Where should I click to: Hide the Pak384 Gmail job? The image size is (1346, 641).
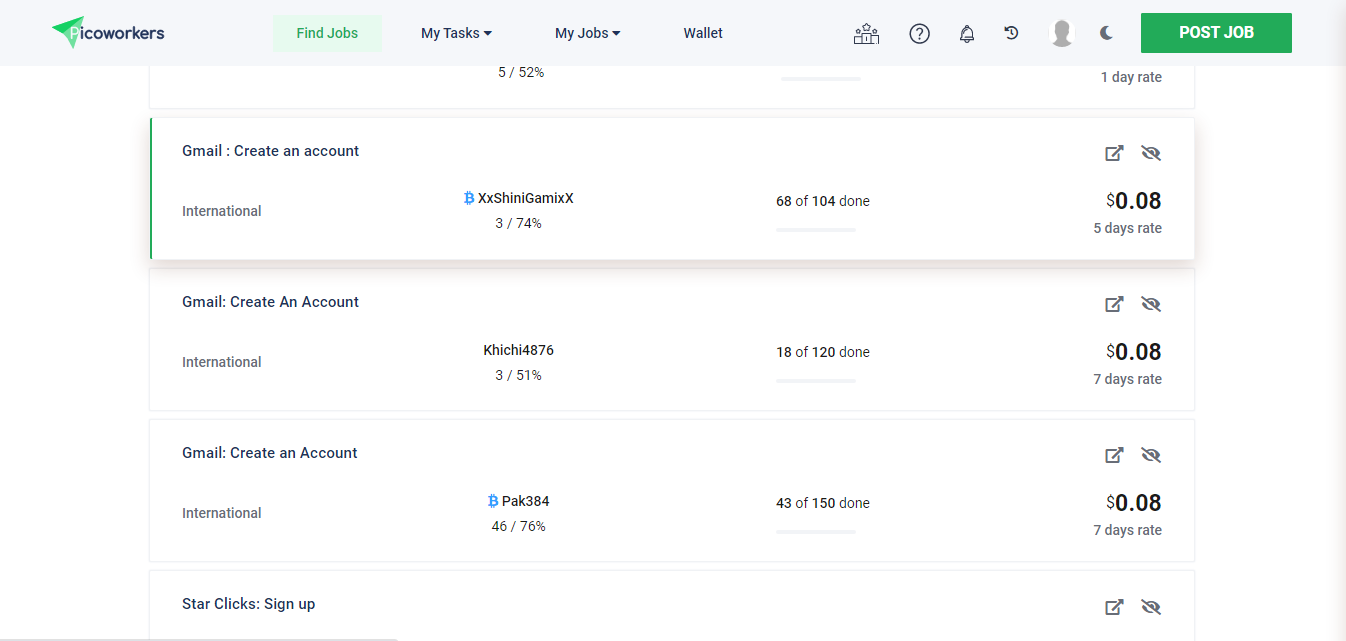pyautogui.click(x=1151, y=455)
